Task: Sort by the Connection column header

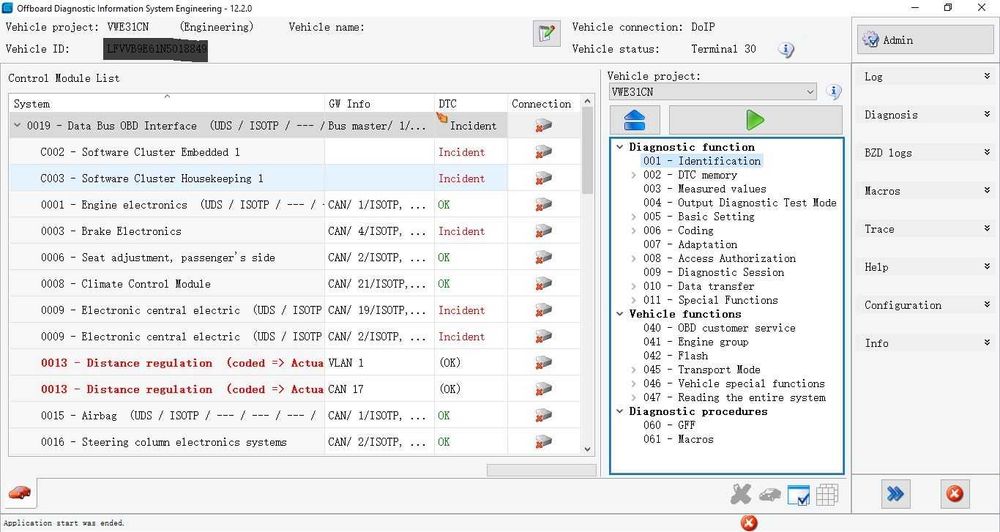Action: [544, 103]
